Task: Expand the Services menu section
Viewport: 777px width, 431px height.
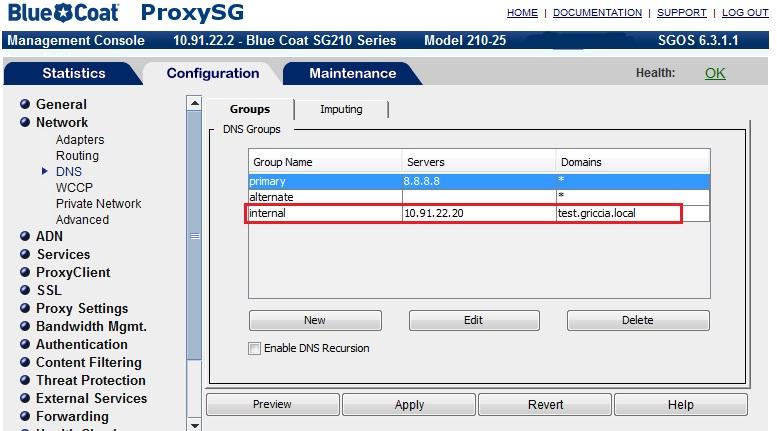Action: tap(63, 254)
